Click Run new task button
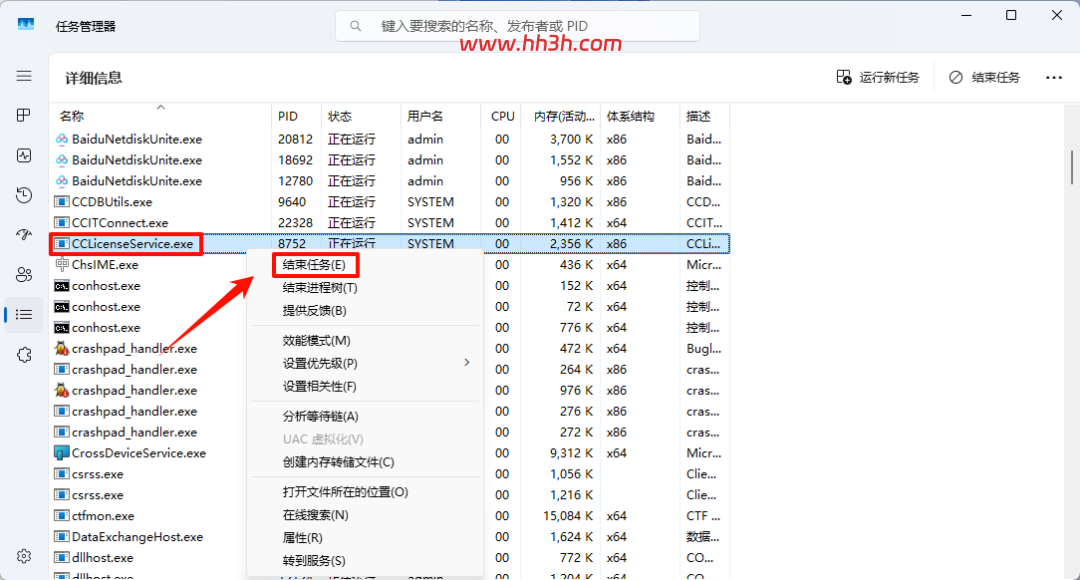This screenshot has width=1080, height=580. pyautogui.click(x=878, y=78)
